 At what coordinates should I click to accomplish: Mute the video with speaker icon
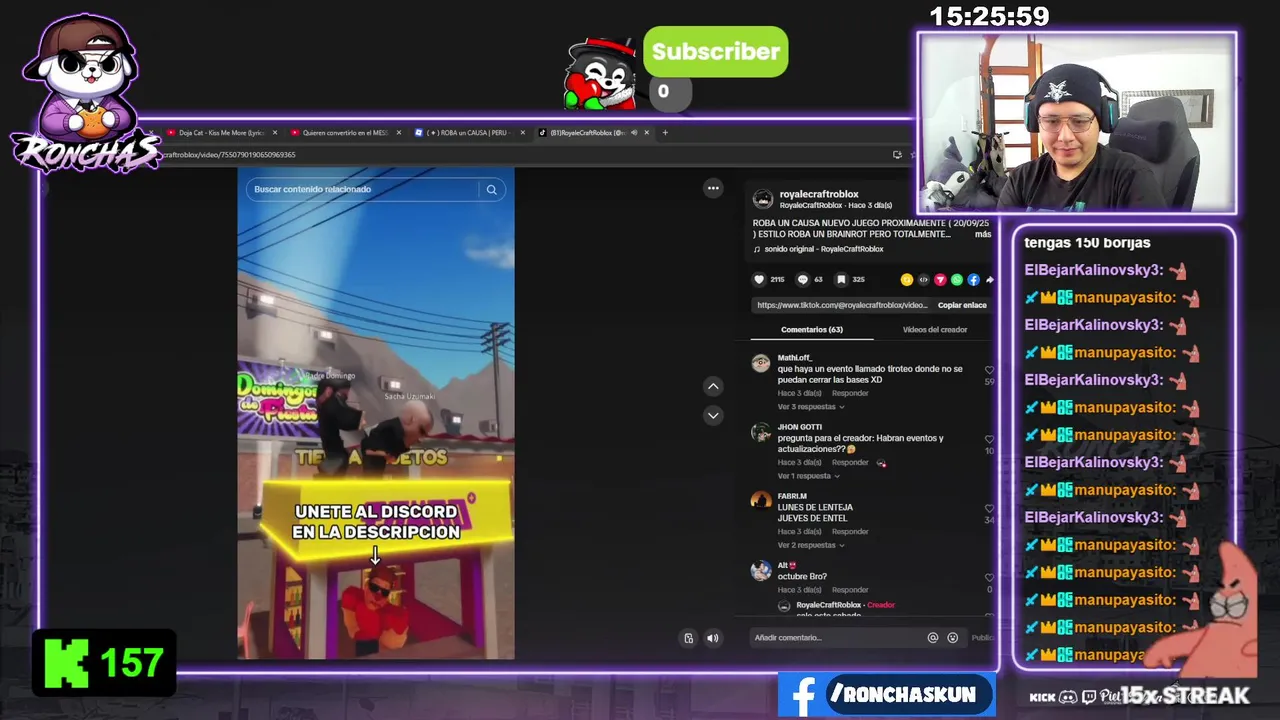pos(712,638)
